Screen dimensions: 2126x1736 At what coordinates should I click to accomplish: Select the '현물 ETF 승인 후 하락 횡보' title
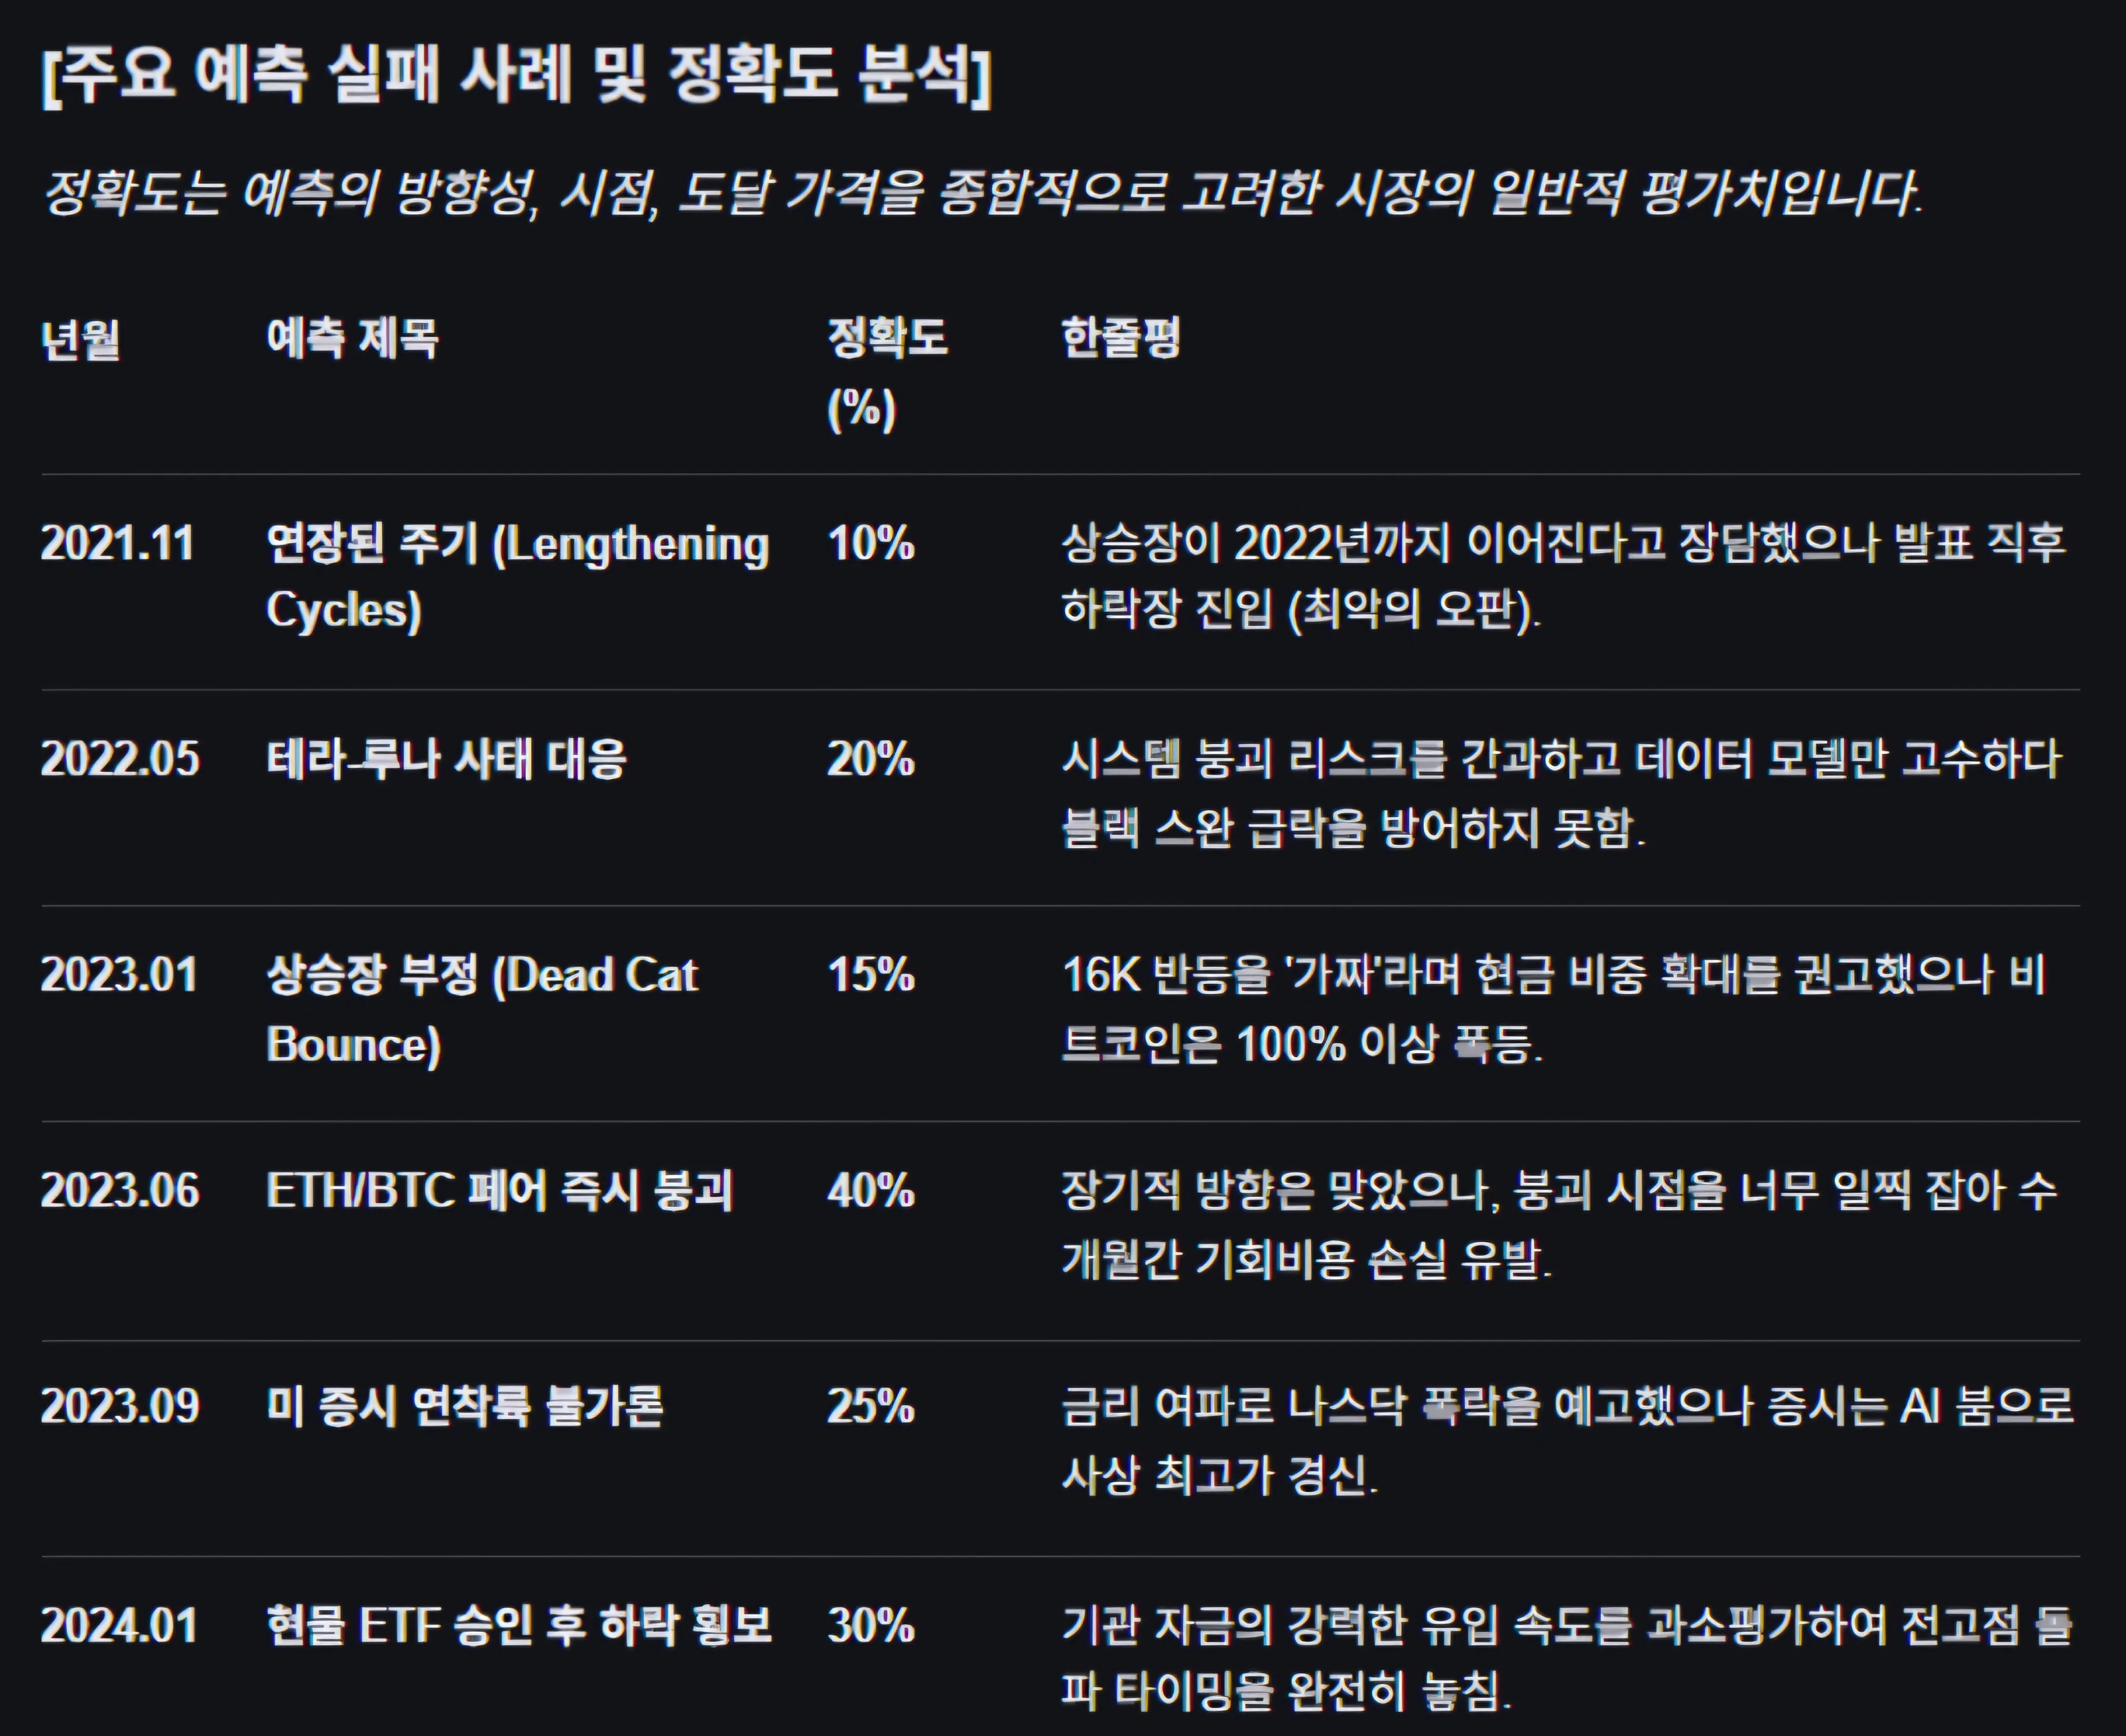(x=518, y=1625)
